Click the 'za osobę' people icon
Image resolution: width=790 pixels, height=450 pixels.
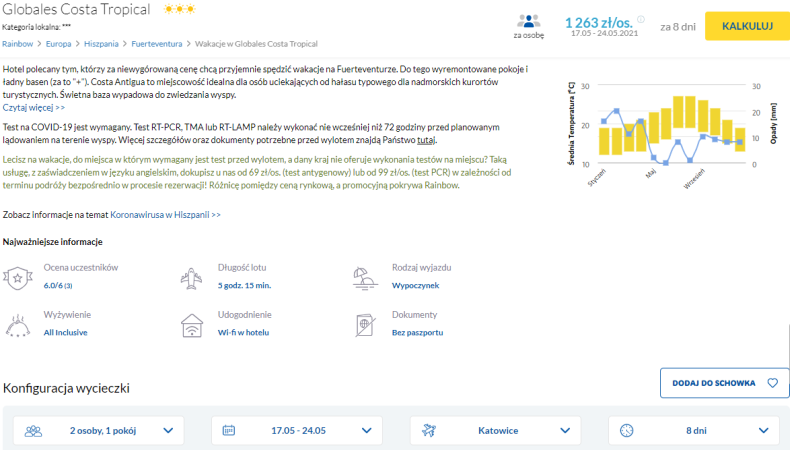[x=529, y=21]
